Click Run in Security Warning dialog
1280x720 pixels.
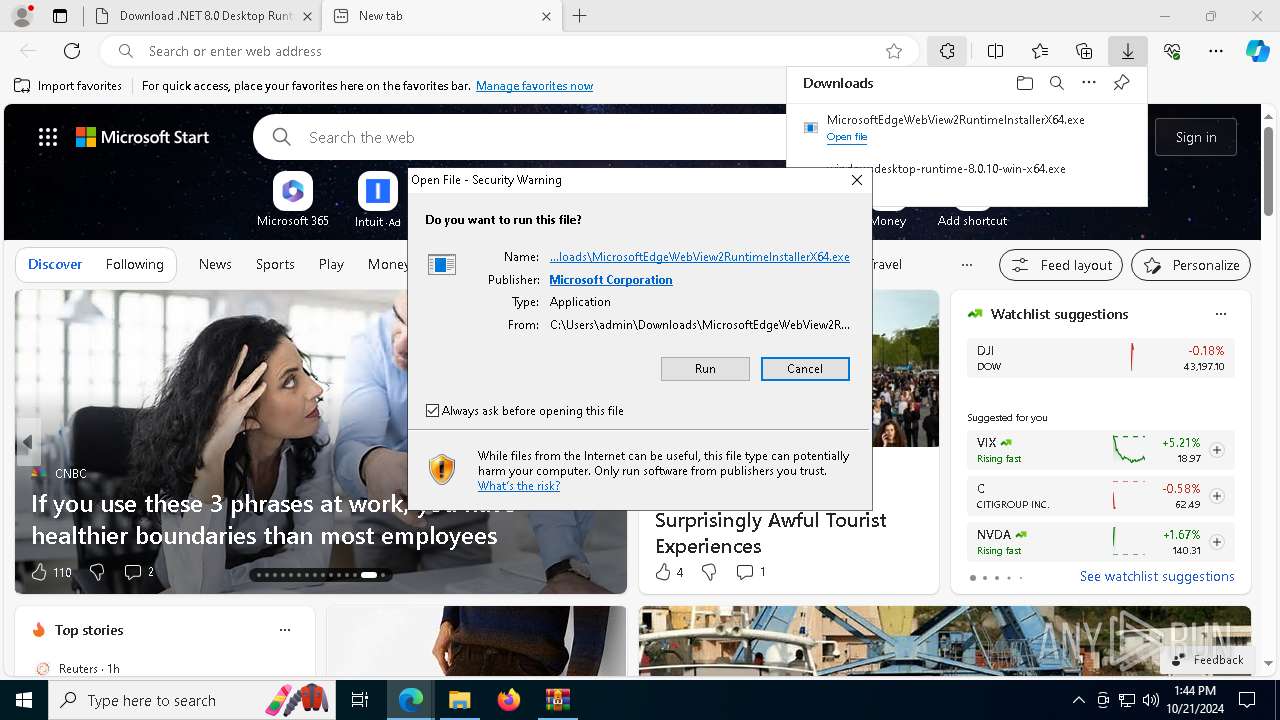pos(705,369)
